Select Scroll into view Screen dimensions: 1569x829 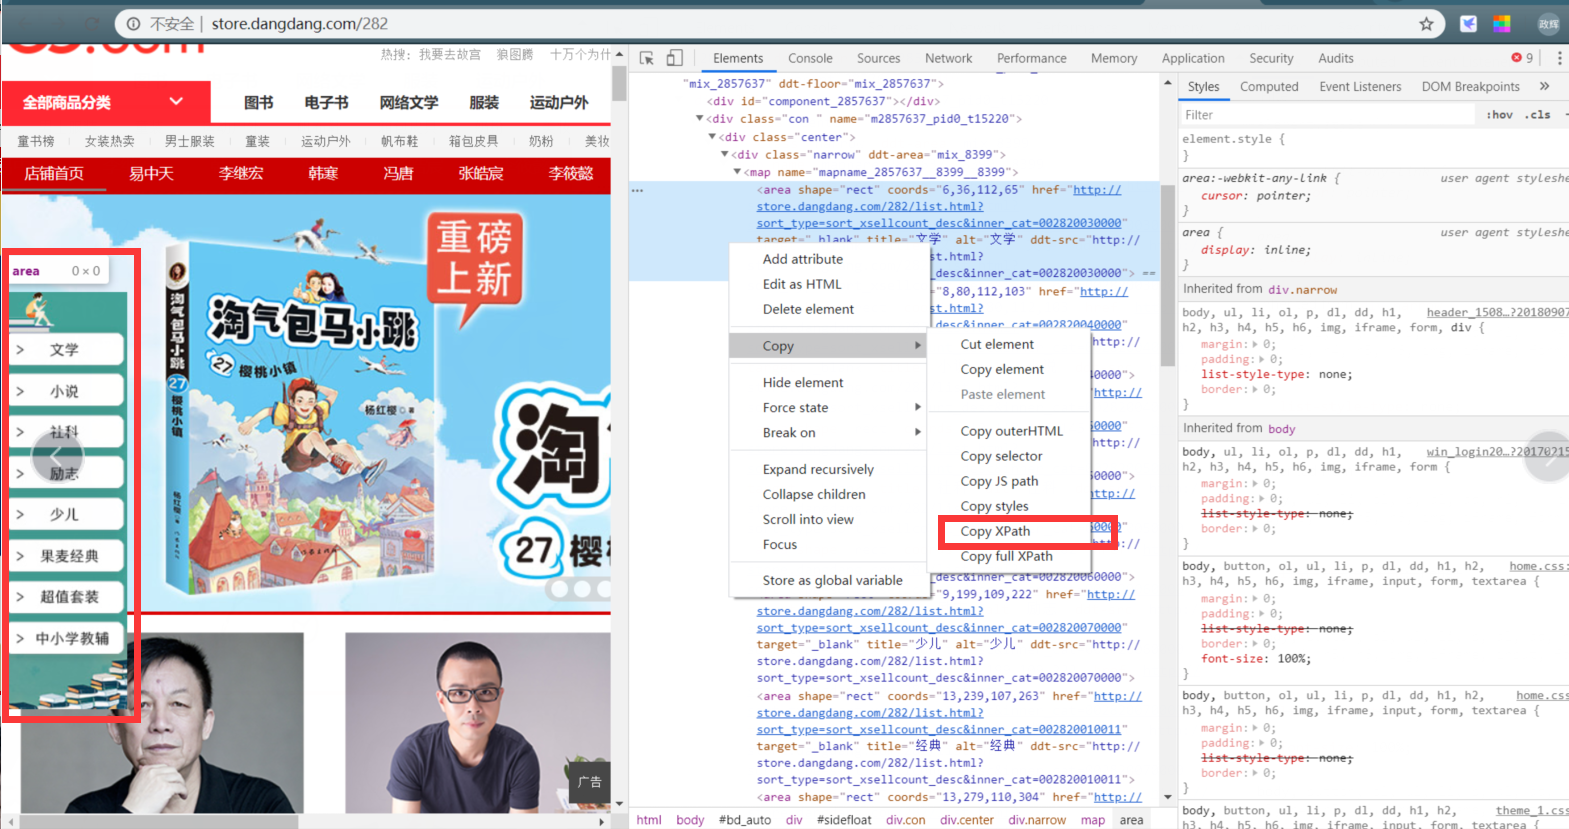pyautogui.click(x=808, y=519)
